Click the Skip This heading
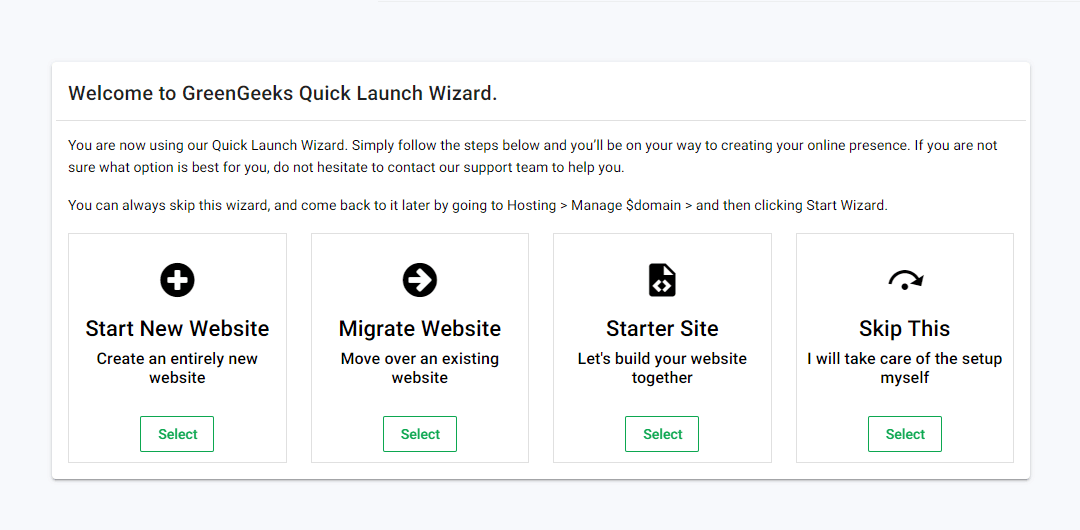Screen dimensions: 1080x530 (904, 329)
